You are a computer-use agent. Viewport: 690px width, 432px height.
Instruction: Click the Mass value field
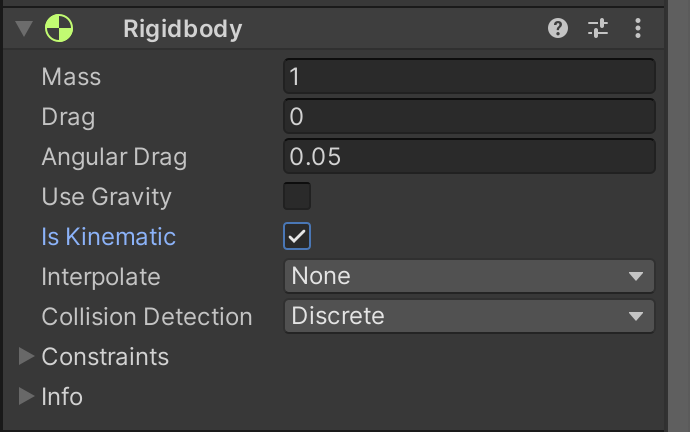(469, 76)
